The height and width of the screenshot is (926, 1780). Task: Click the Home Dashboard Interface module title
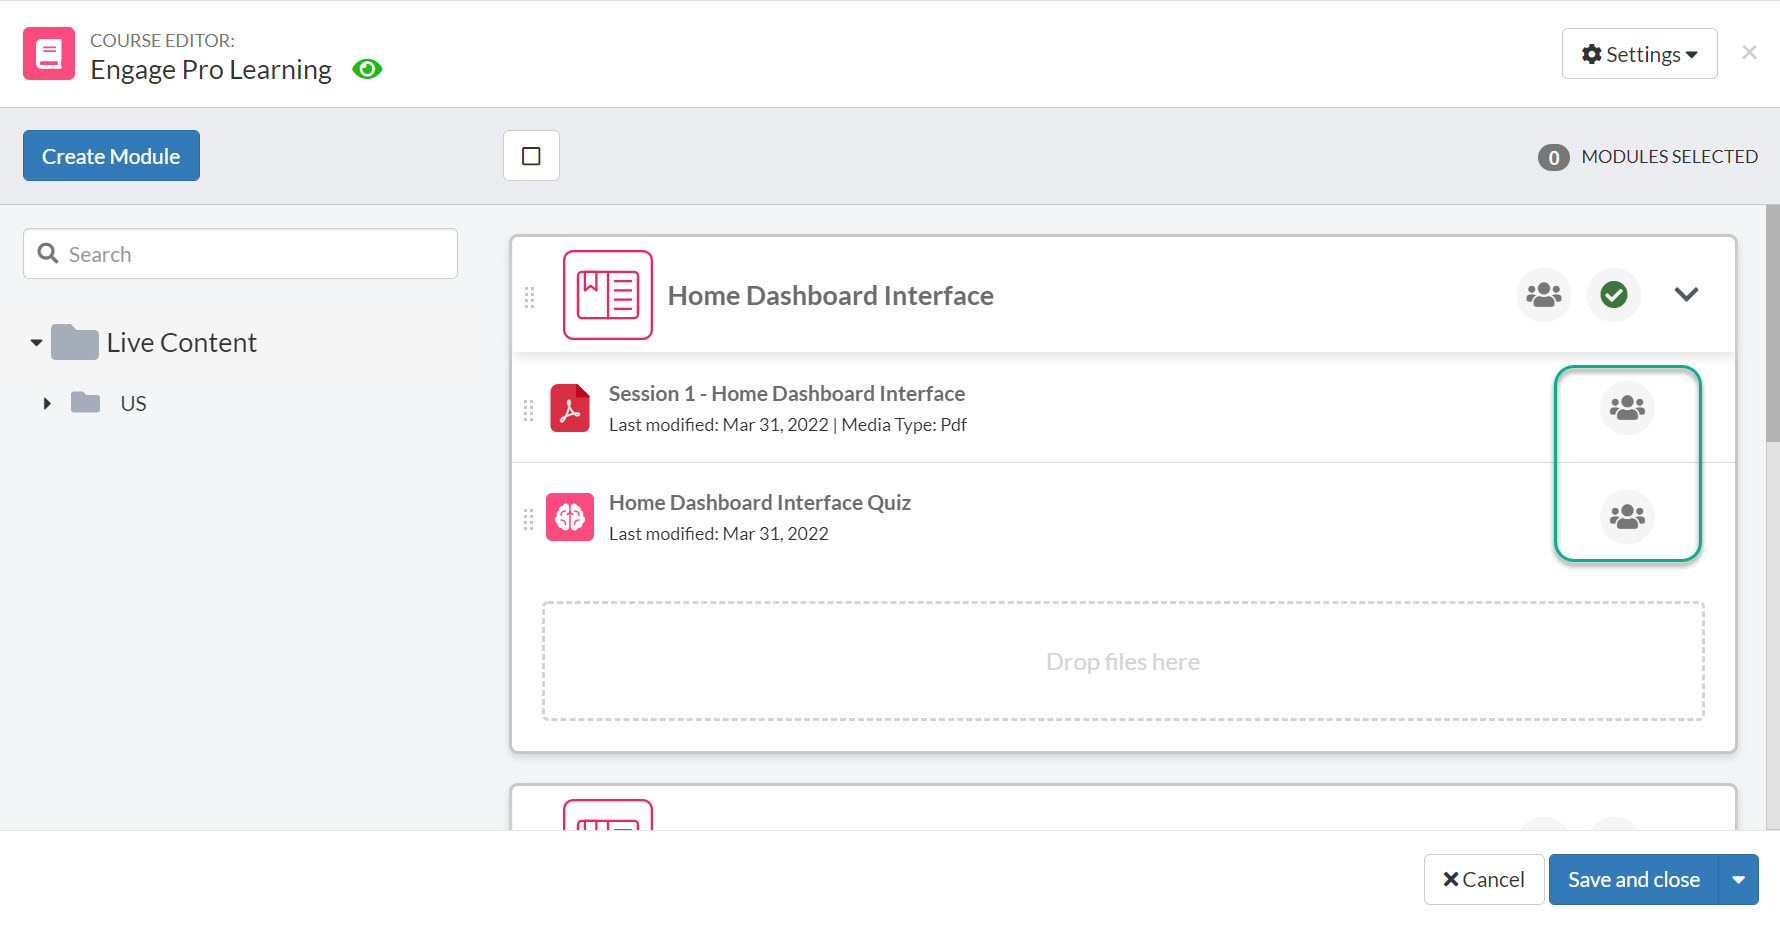(831, 296)
